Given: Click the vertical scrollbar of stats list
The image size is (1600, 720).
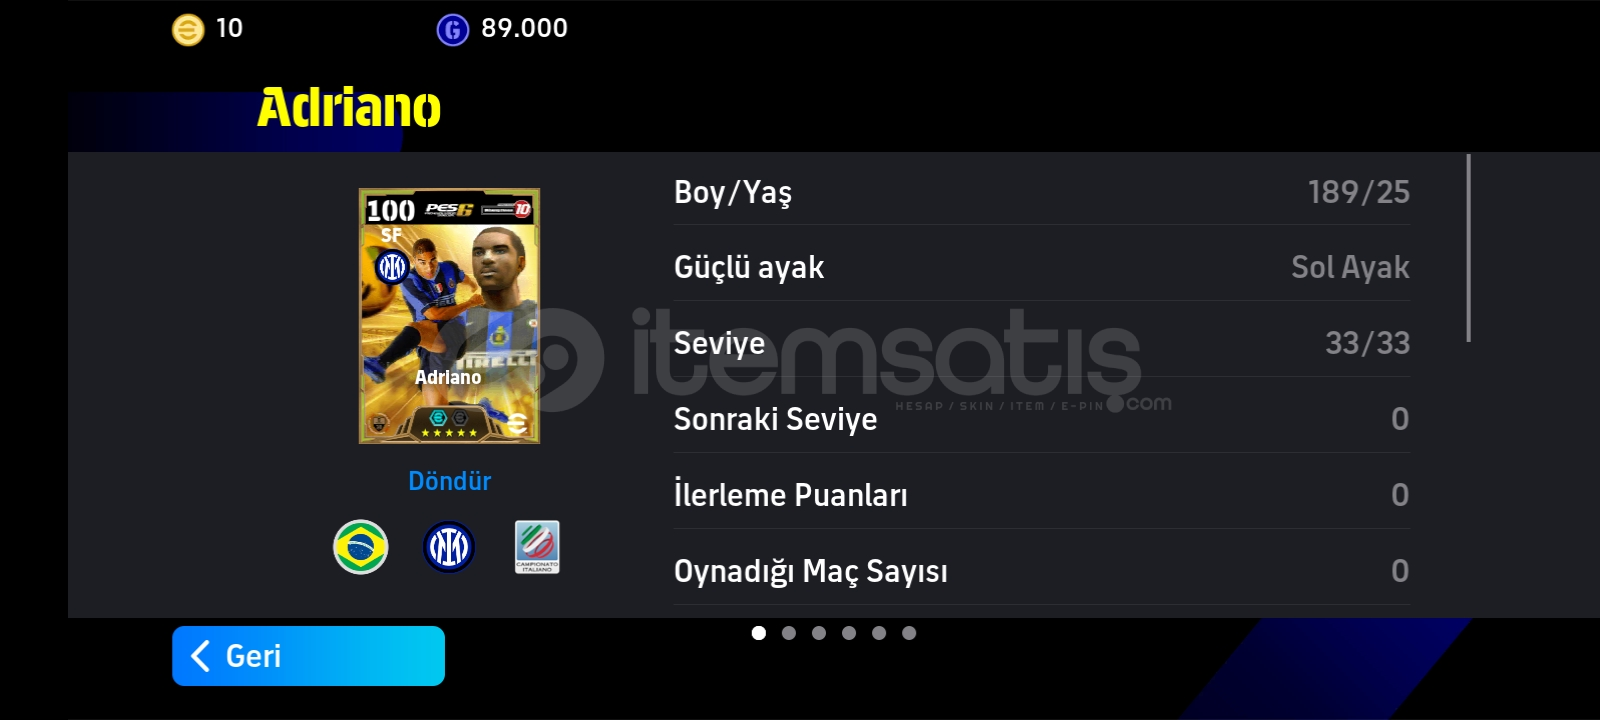Looking at the screenshot, I should pyautogui.click(x=1469, y=248).
